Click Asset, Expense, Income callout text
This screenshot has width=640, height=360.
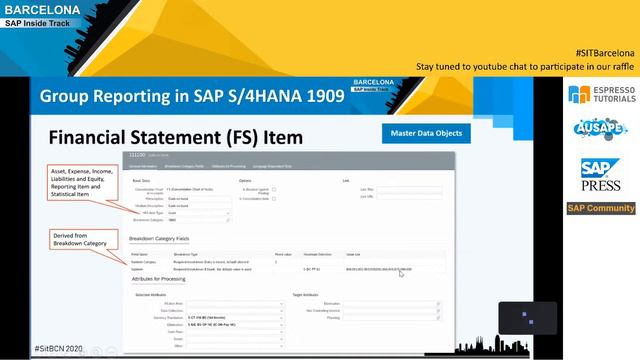(82, 182)
